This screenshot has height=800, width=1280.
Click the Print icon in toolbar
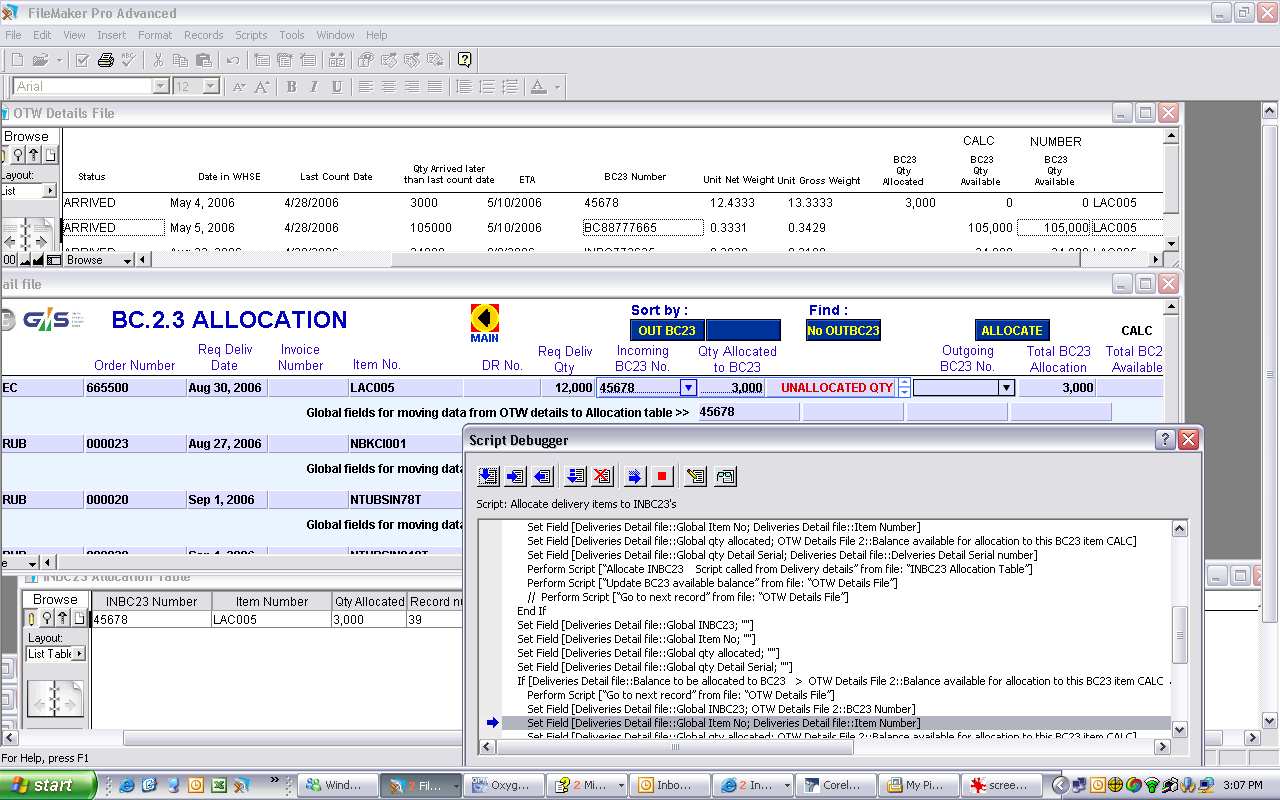106,60
